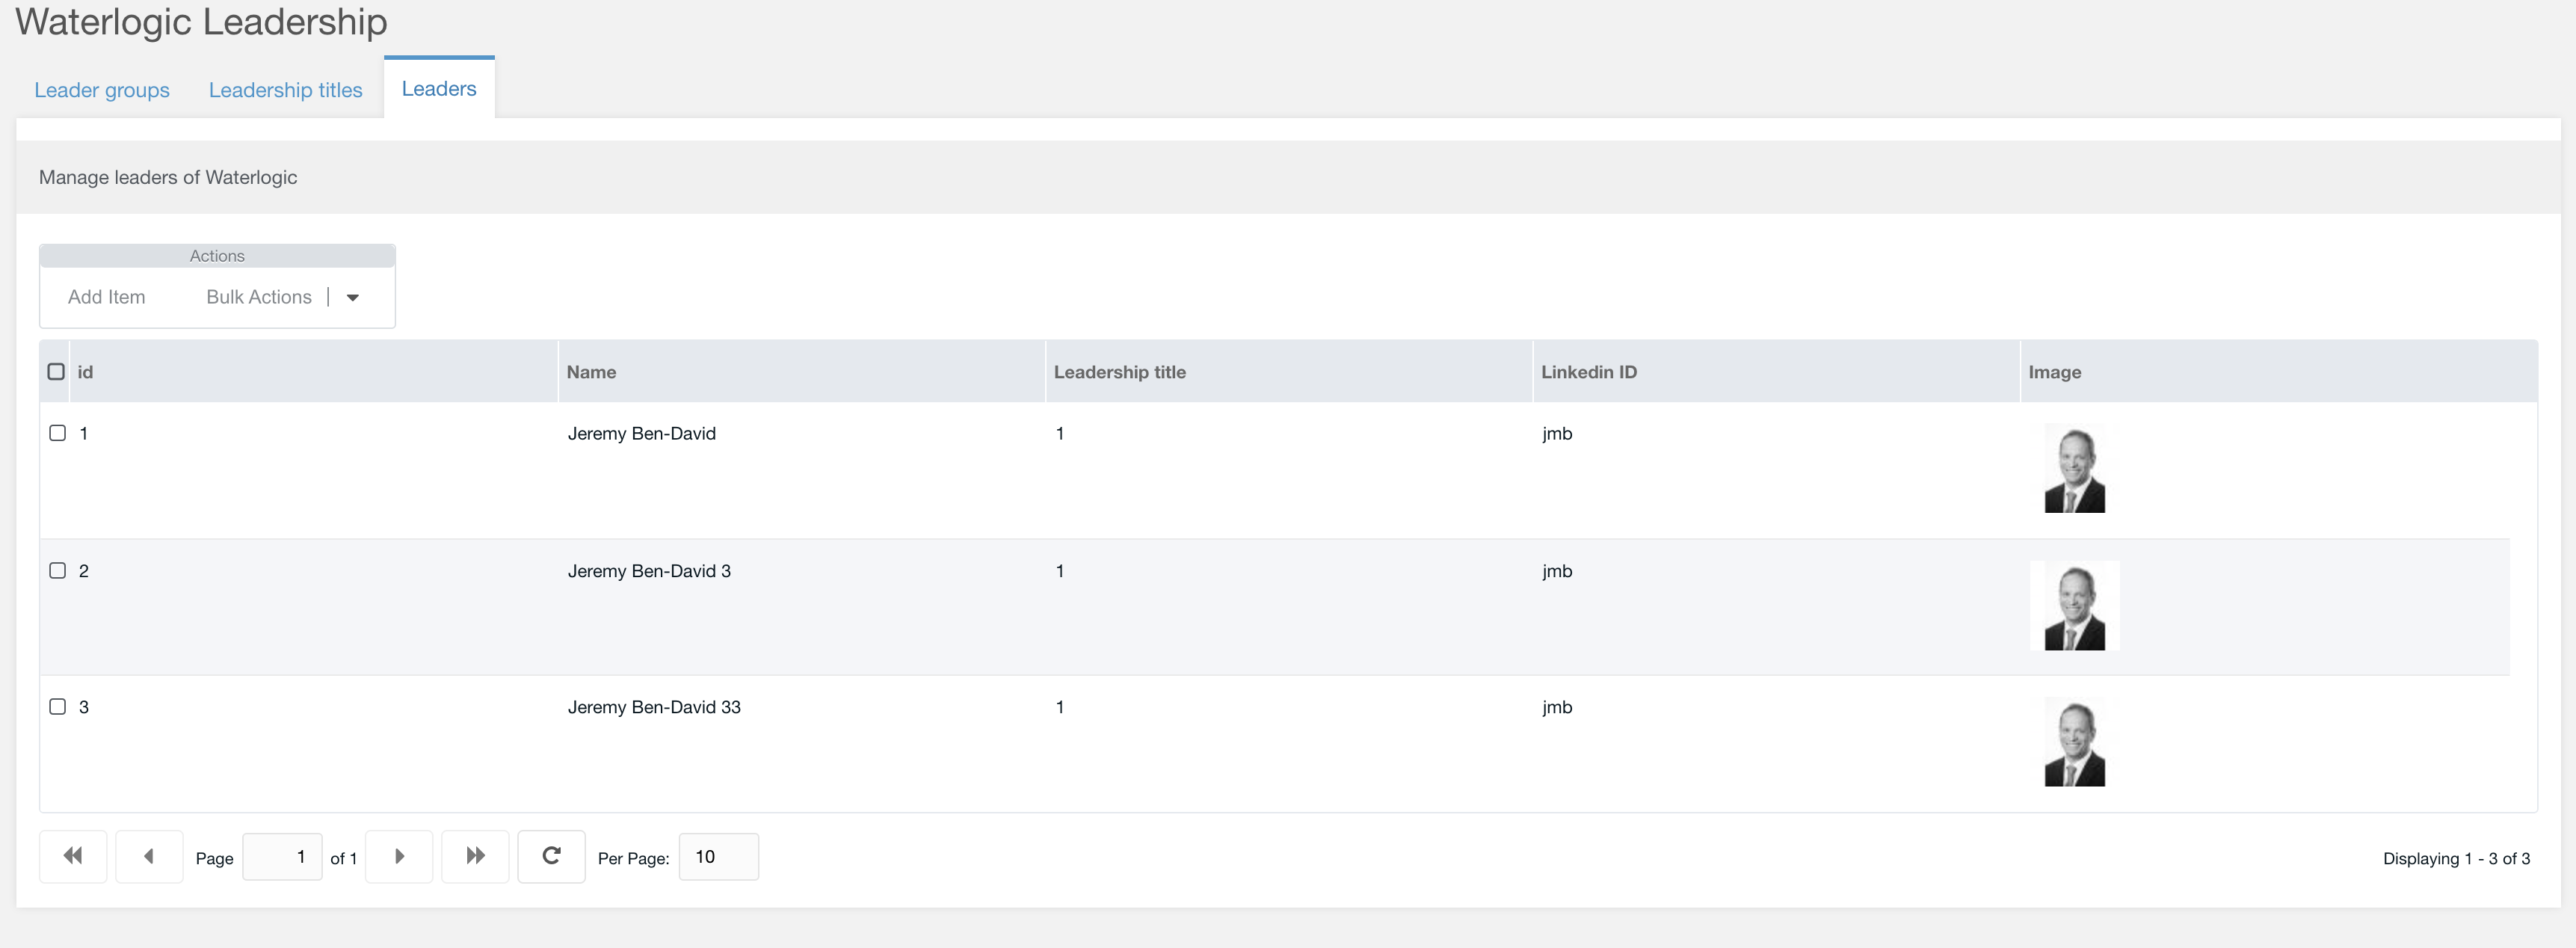Viewport: 2576px width, 948px height.
Task: Click the name 'Jeremy Ben-David 3'
Action: 649,571
